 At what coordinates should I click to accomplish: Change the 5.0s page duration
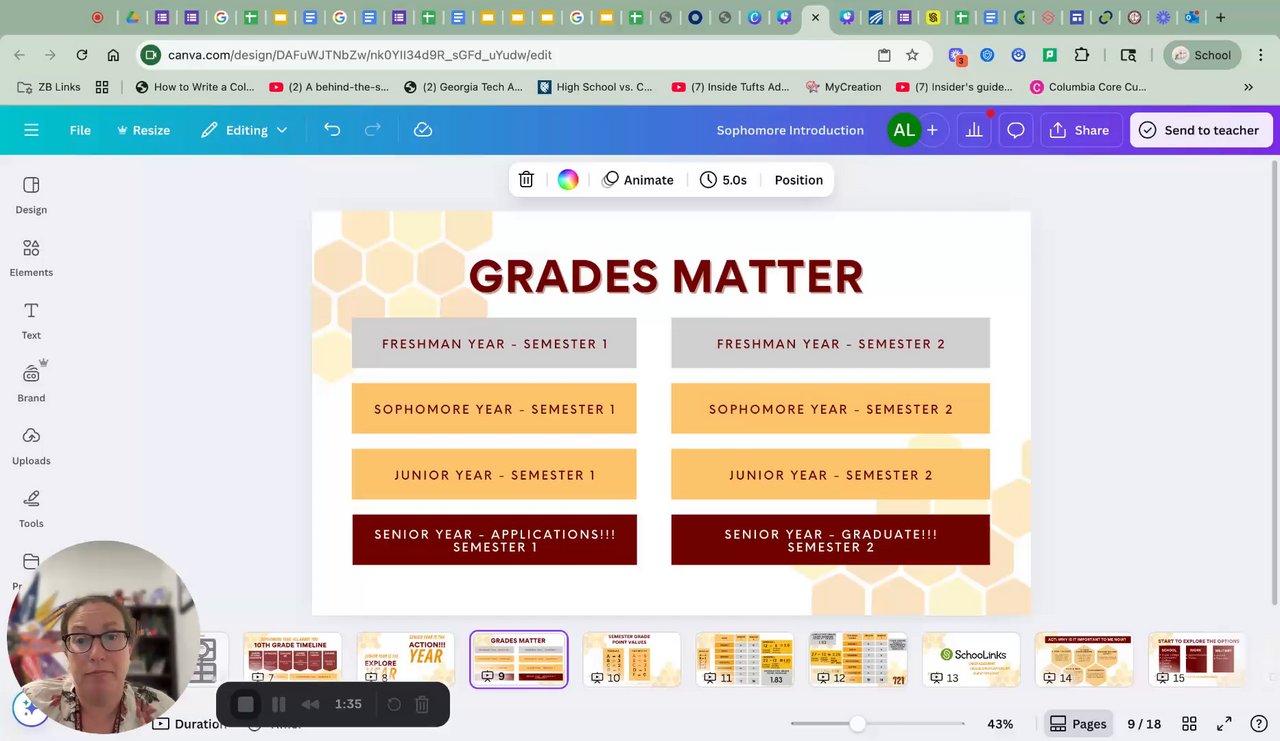[723, 180]
